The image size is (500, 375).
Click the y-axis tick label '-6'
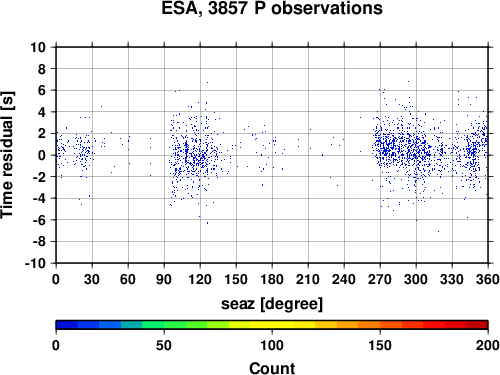point(39,220)
